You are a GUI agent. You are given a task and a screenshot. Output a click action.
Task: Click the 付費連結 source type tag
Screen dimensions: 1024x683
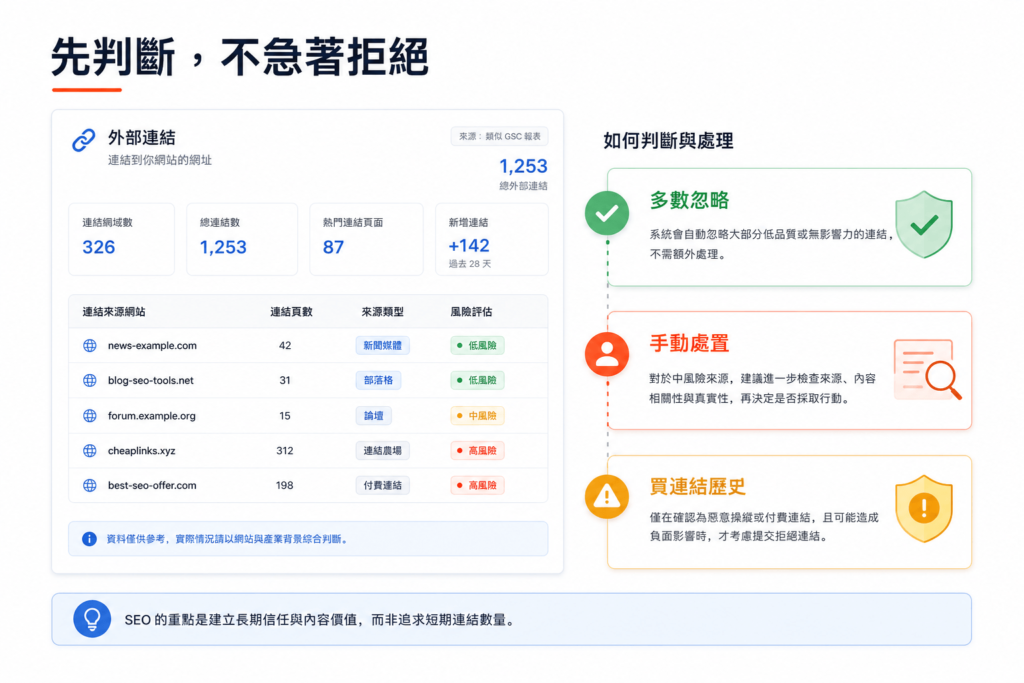pyautogui.click(x=383, y=485)
